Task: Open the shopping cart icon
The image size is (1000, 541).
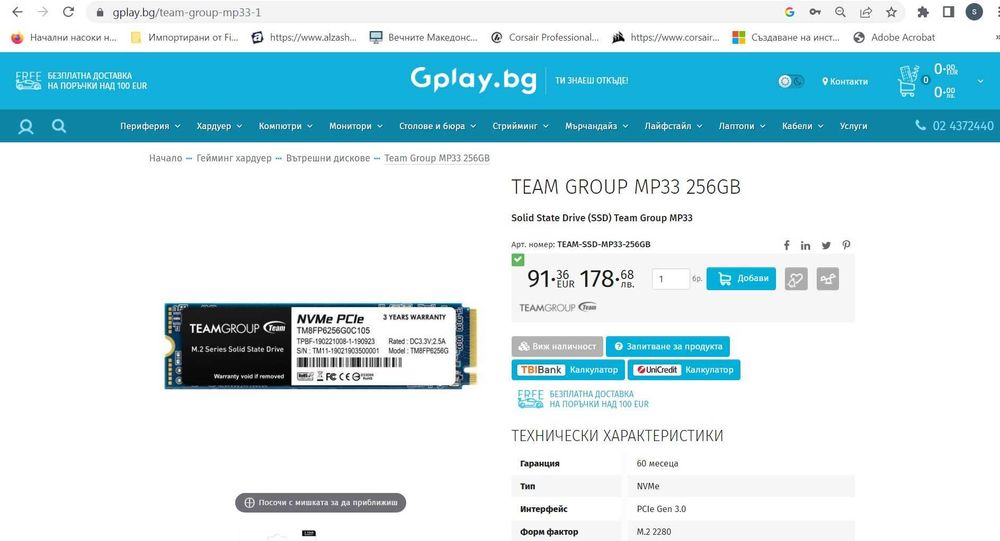Action: (x=908, y=81)
